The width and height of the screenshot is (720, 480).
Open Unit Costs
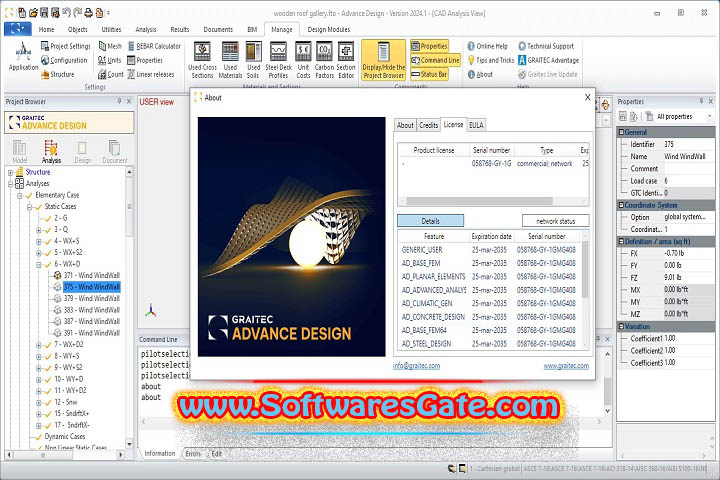coord(303,60)
